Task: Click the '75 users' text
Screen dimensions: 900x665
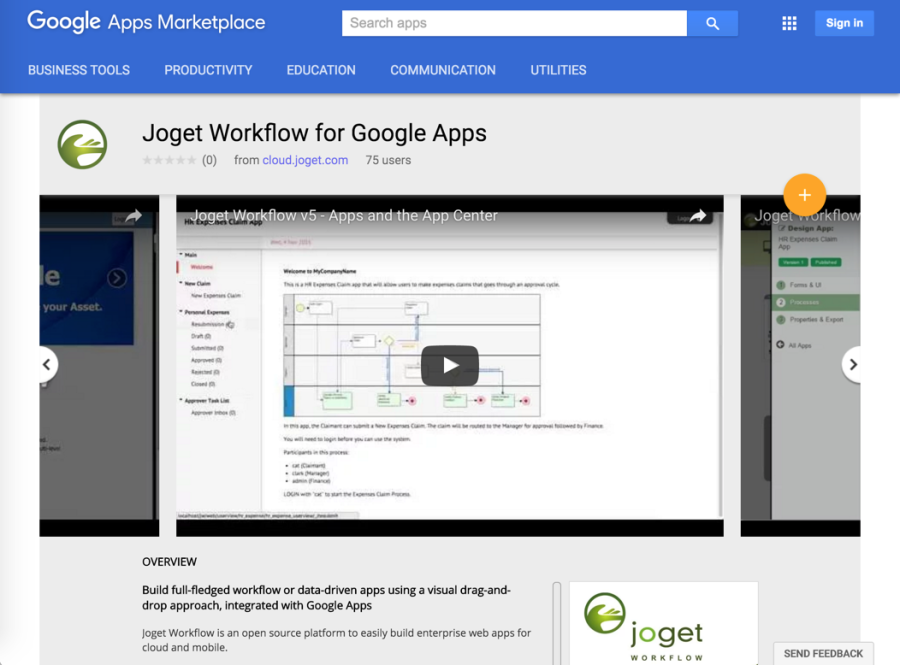Action: [388, 160]
